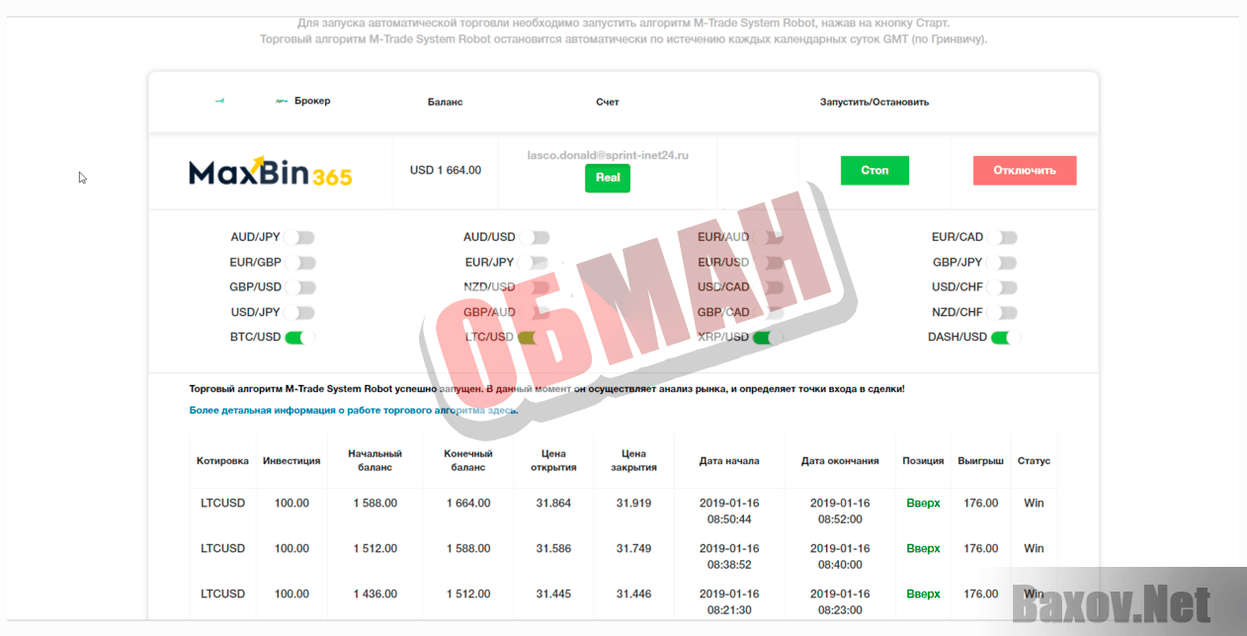Disable the DASH/USD pair switch
The width and height of the screenshot is (1247, 636).
(1004, 338)
